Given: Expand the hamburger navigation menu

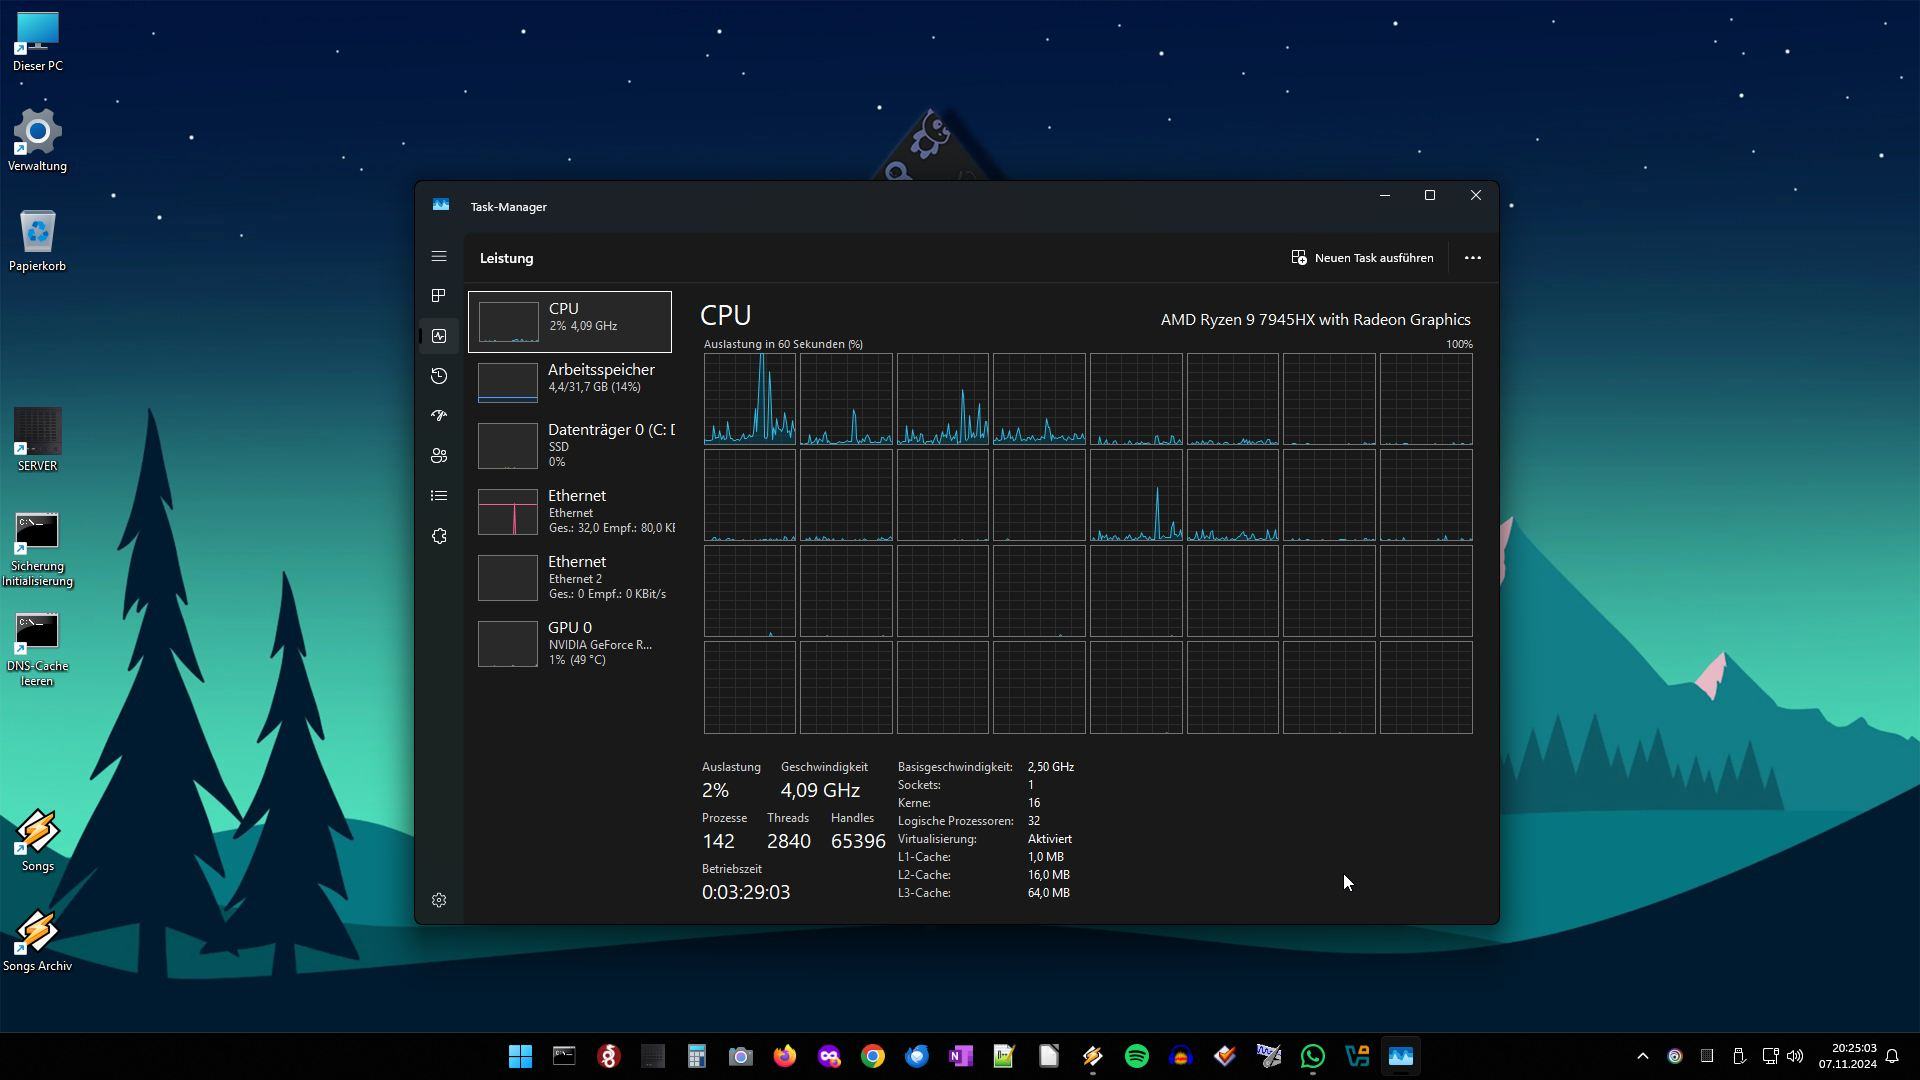Looking at the screenshot, I should (x=438, y=257).
